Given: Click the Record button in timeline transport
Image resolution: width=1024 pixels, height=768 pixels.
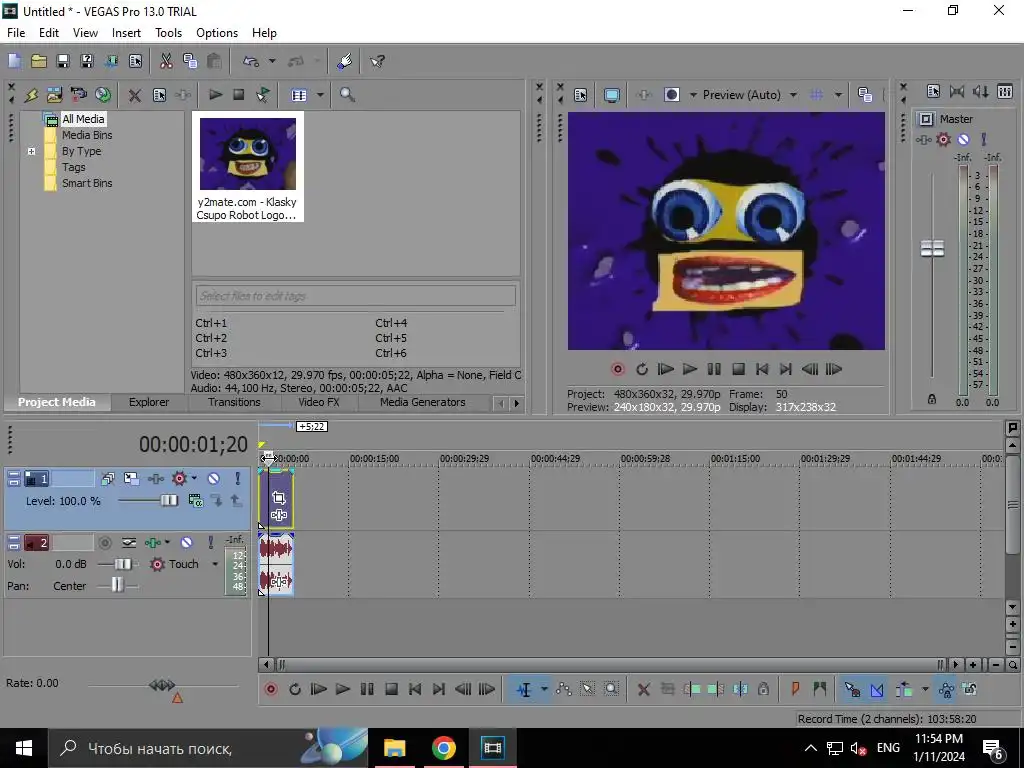Looking at the screenshot, I should click(271, 690).
